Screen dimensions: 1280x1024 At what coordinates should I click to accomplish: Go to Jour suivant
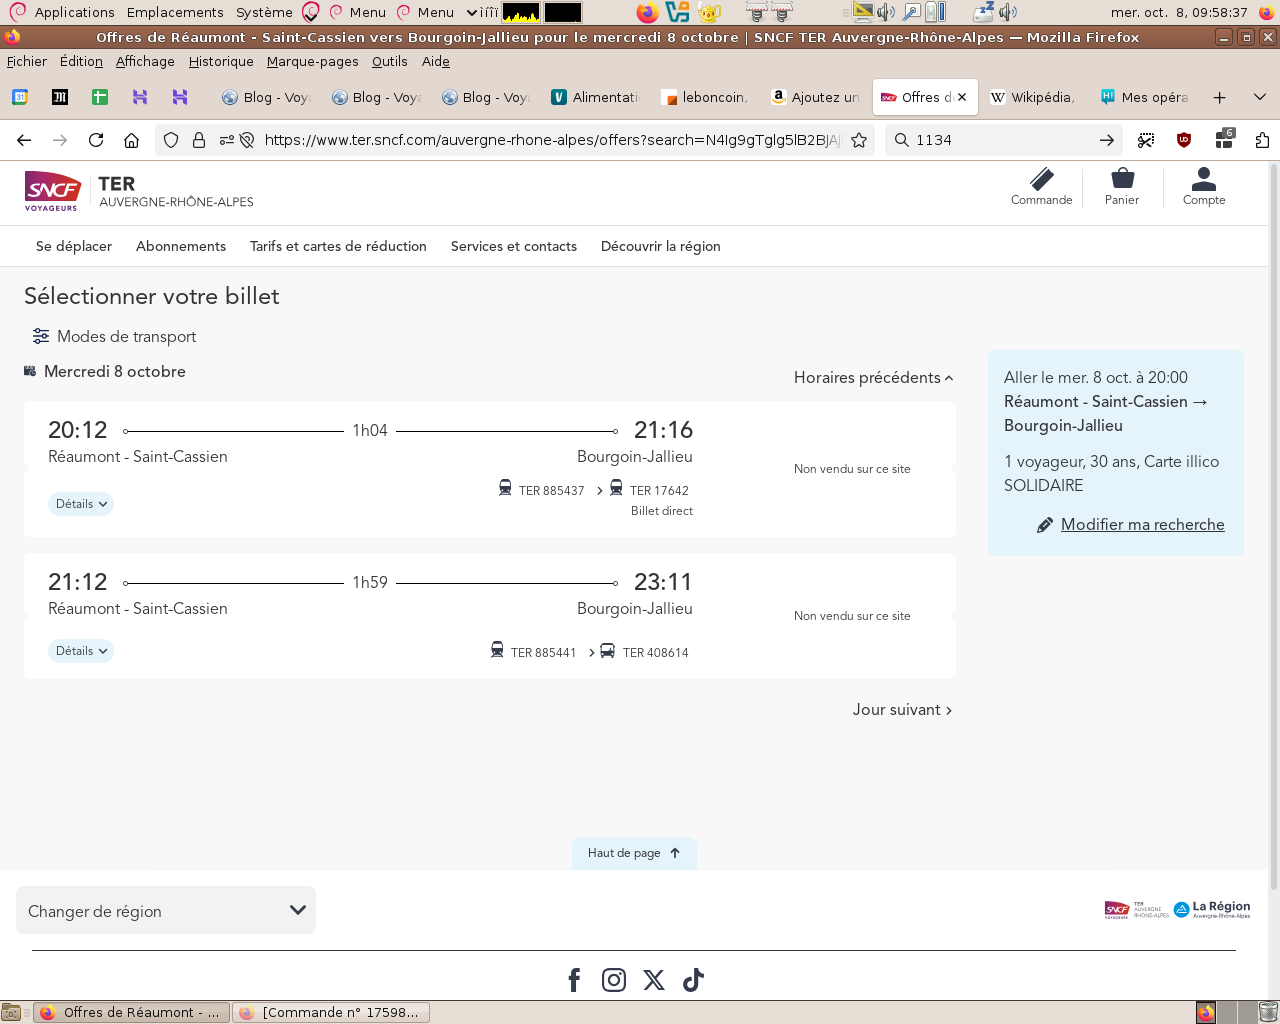(x=902, y=709)
